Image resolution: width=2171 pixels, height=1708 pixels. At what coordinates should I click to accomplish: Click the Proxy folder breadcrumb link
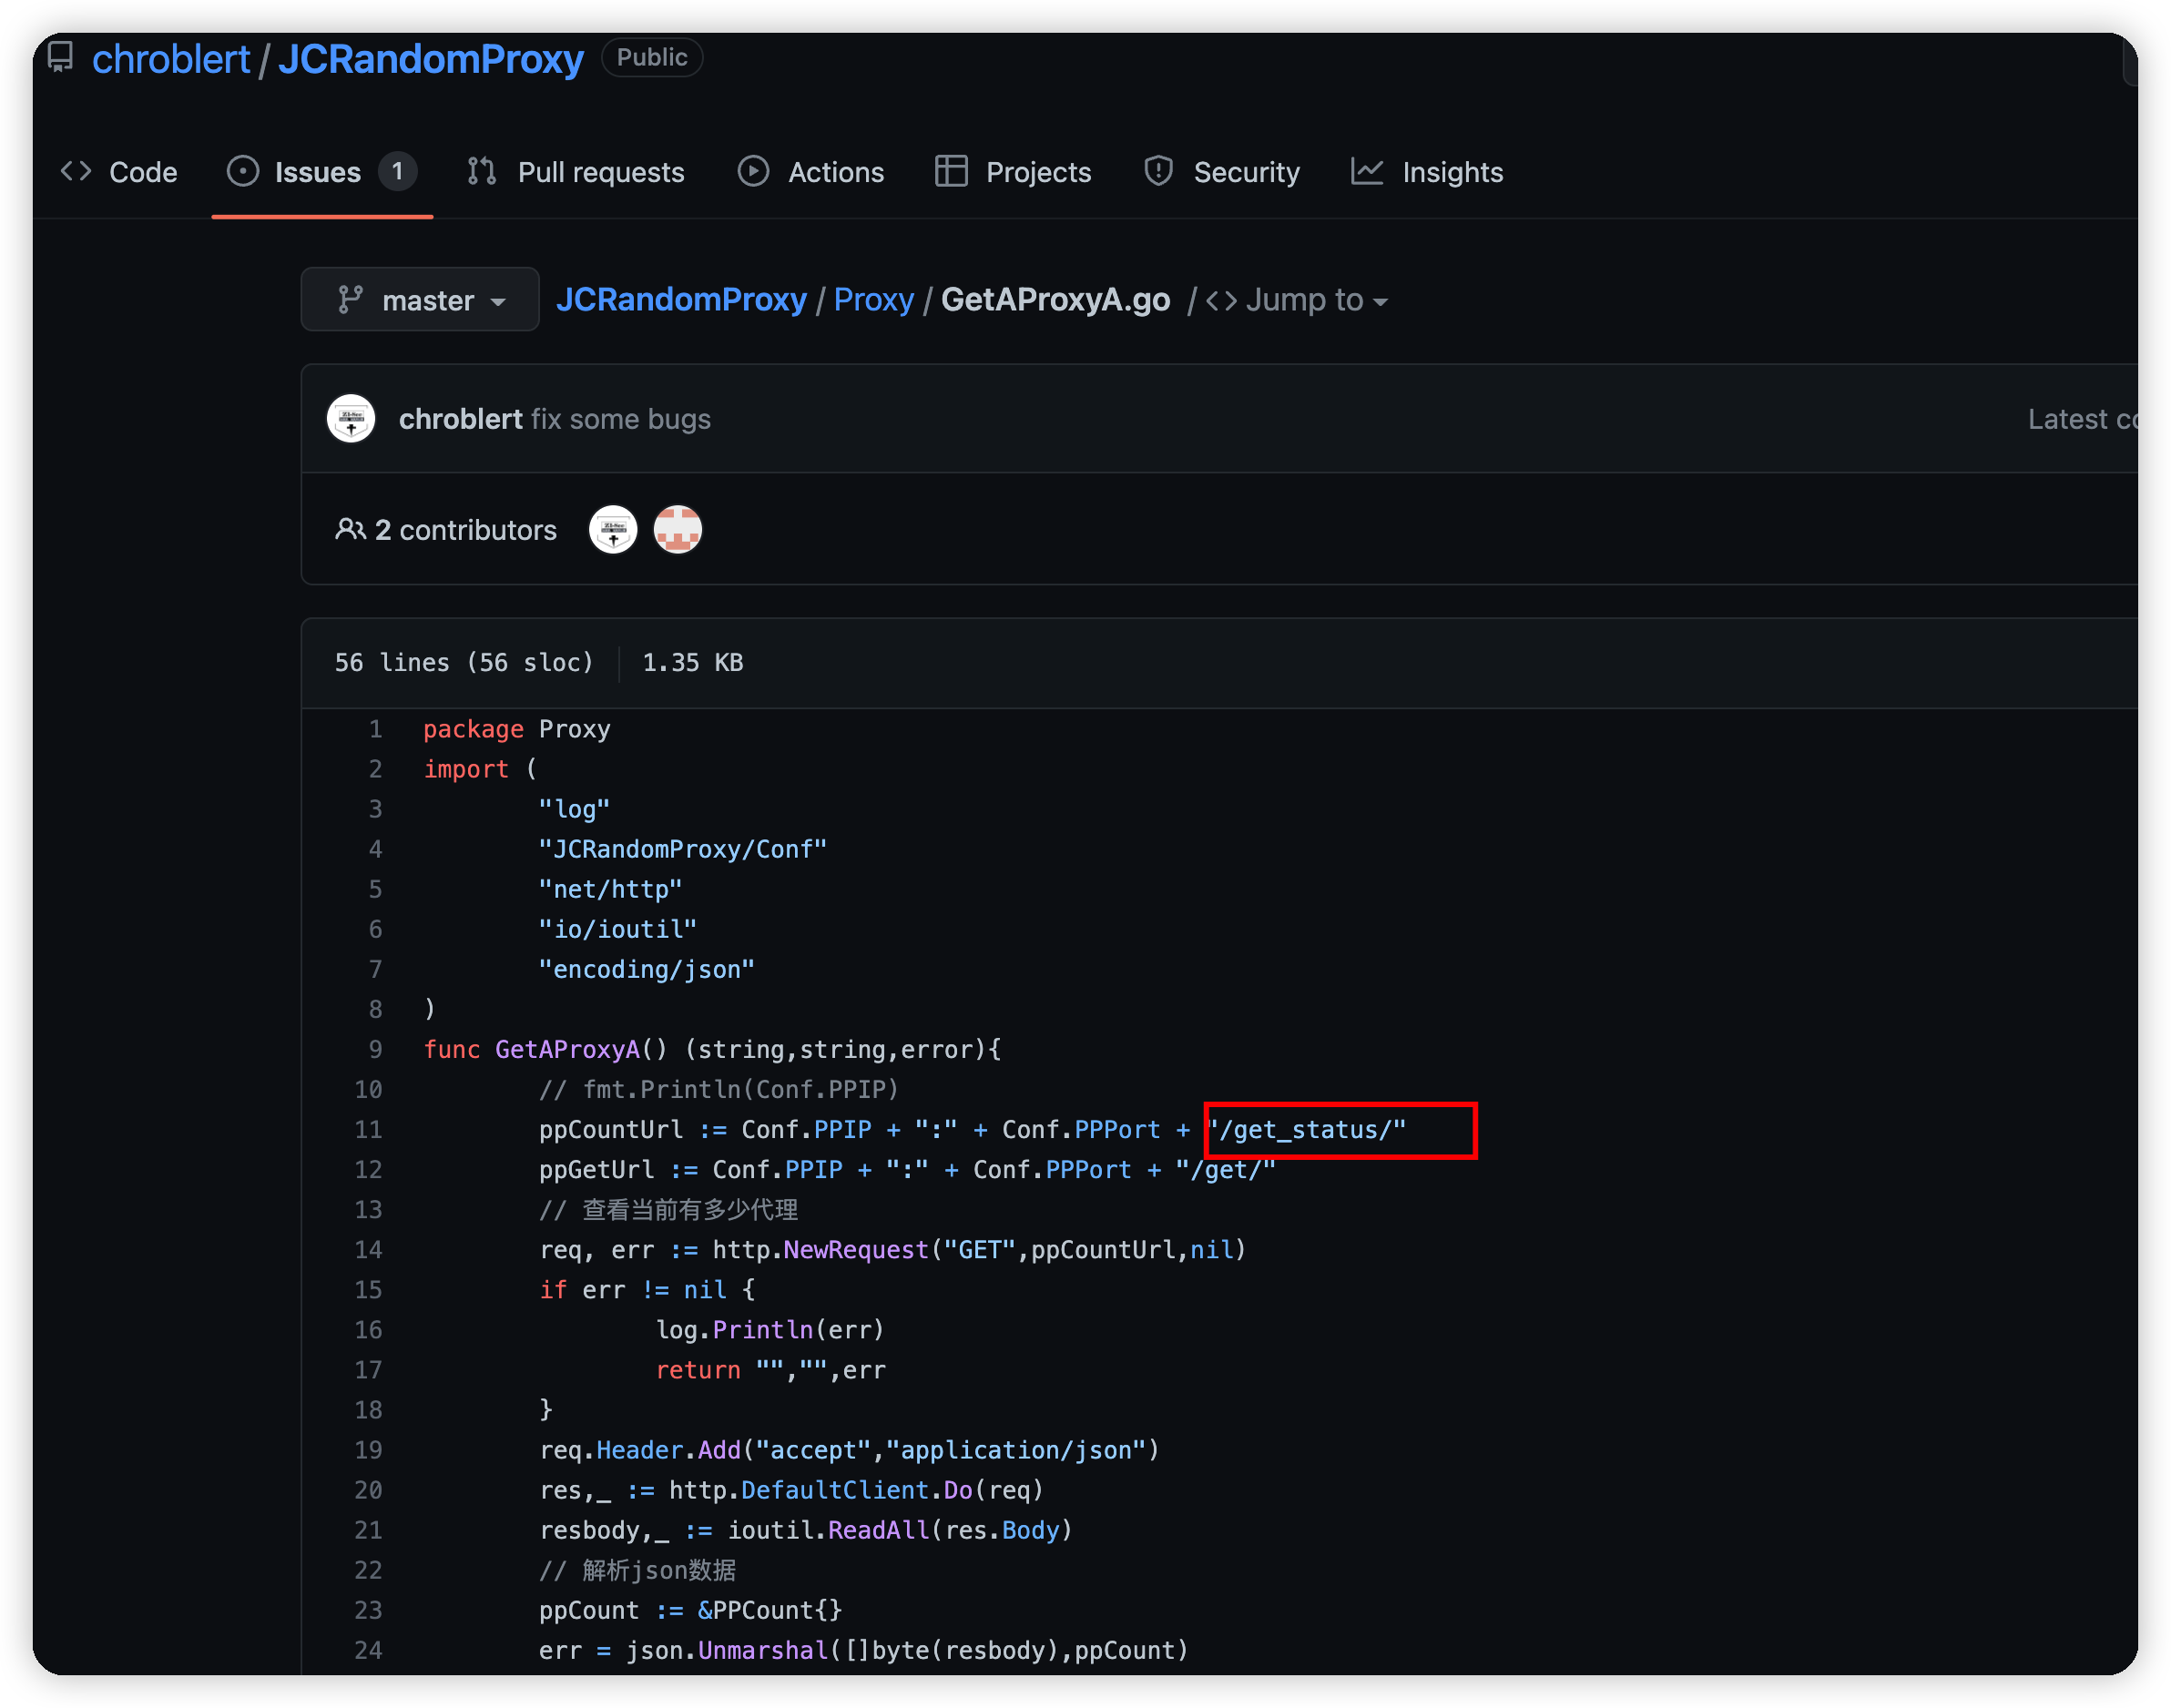pyautogui.click(x=873, y=299)
